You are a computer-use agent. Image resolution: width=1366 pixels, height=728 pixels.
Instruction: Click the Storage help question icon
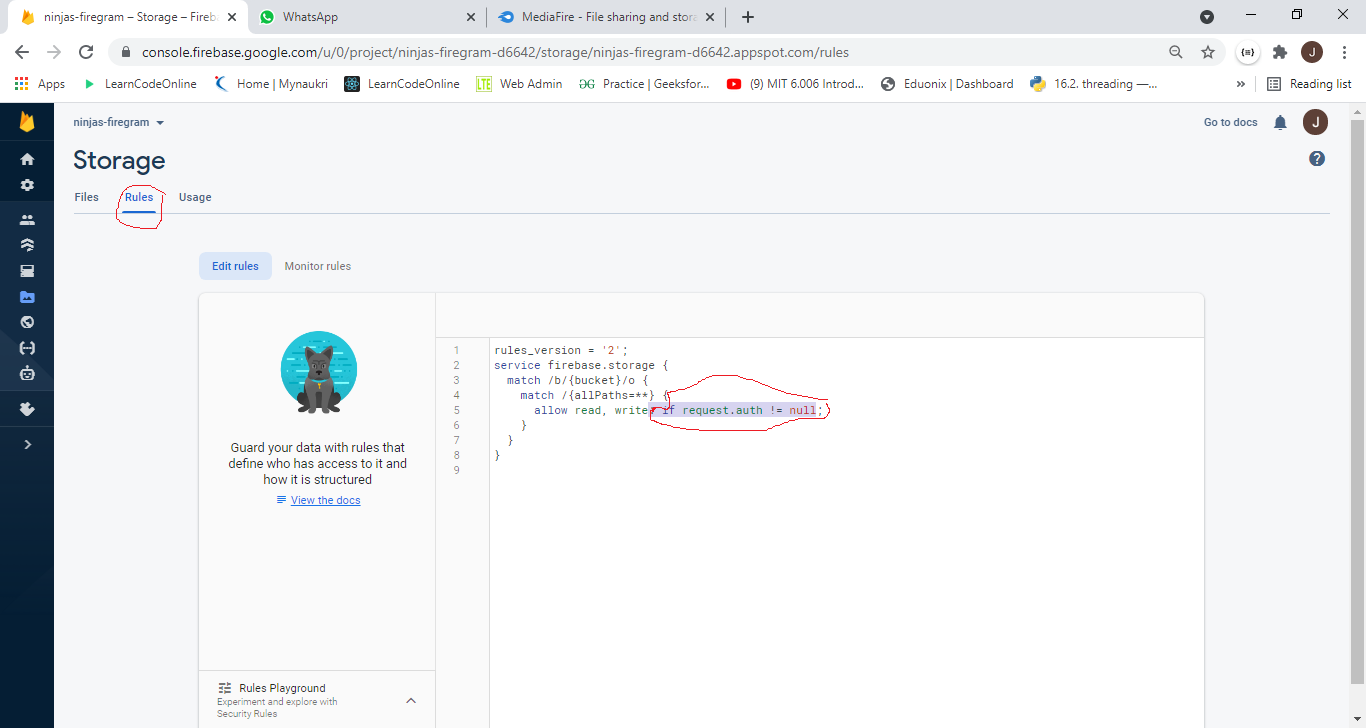pyautogui.click(x=1317, y=159)
